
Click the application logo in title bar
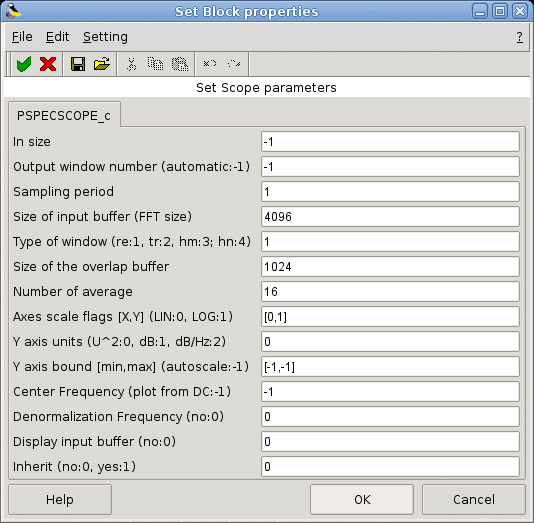[13, 11]
